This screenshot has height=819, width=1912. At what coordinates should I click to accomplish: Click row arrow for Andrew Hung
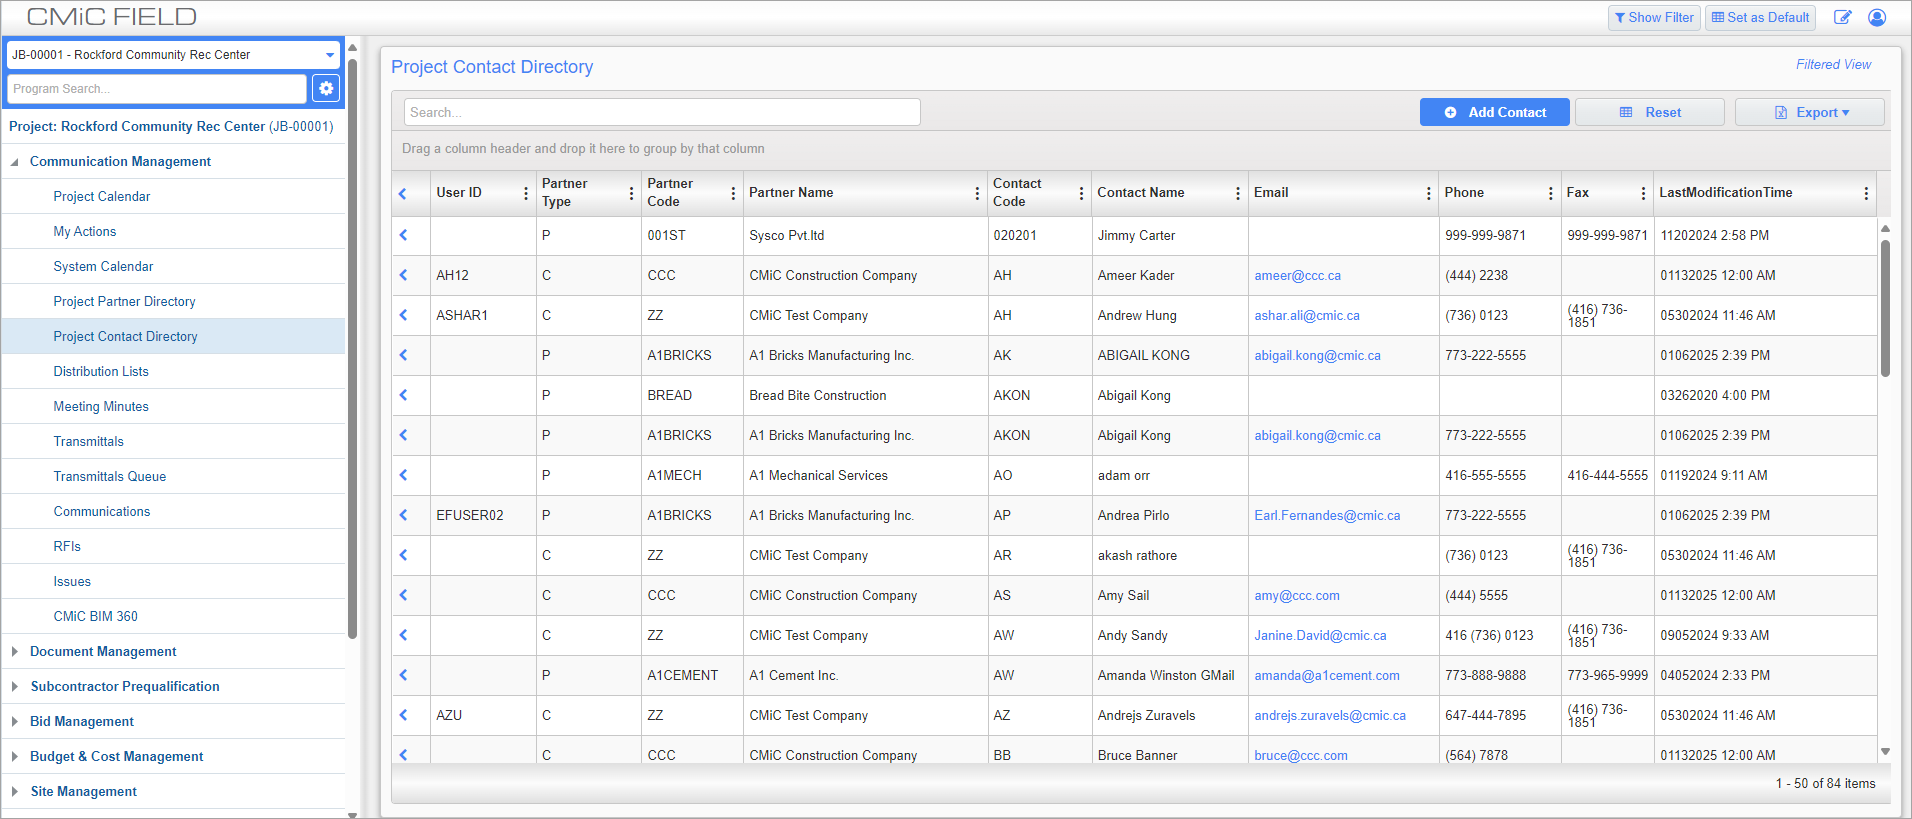[x=404, y=315]
